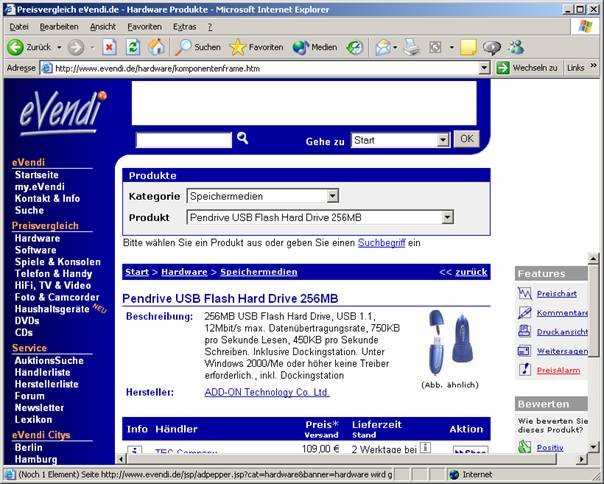
Task: Click the Stop loading icon
Action: tap(109, 47)
